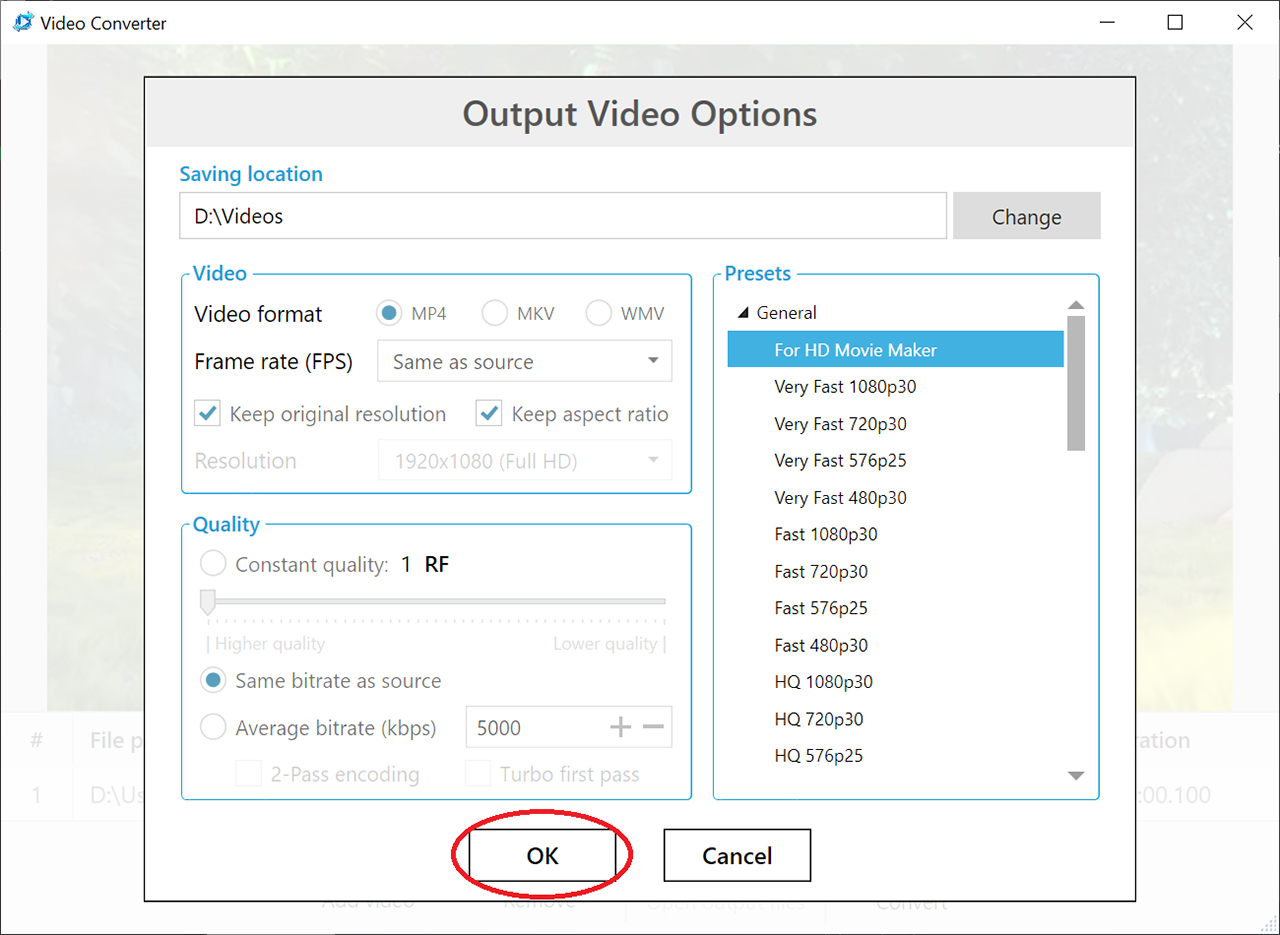Click the Constant quality slider handle
1280x935 pixels.
pyautogui.click(x=208, y=602)
